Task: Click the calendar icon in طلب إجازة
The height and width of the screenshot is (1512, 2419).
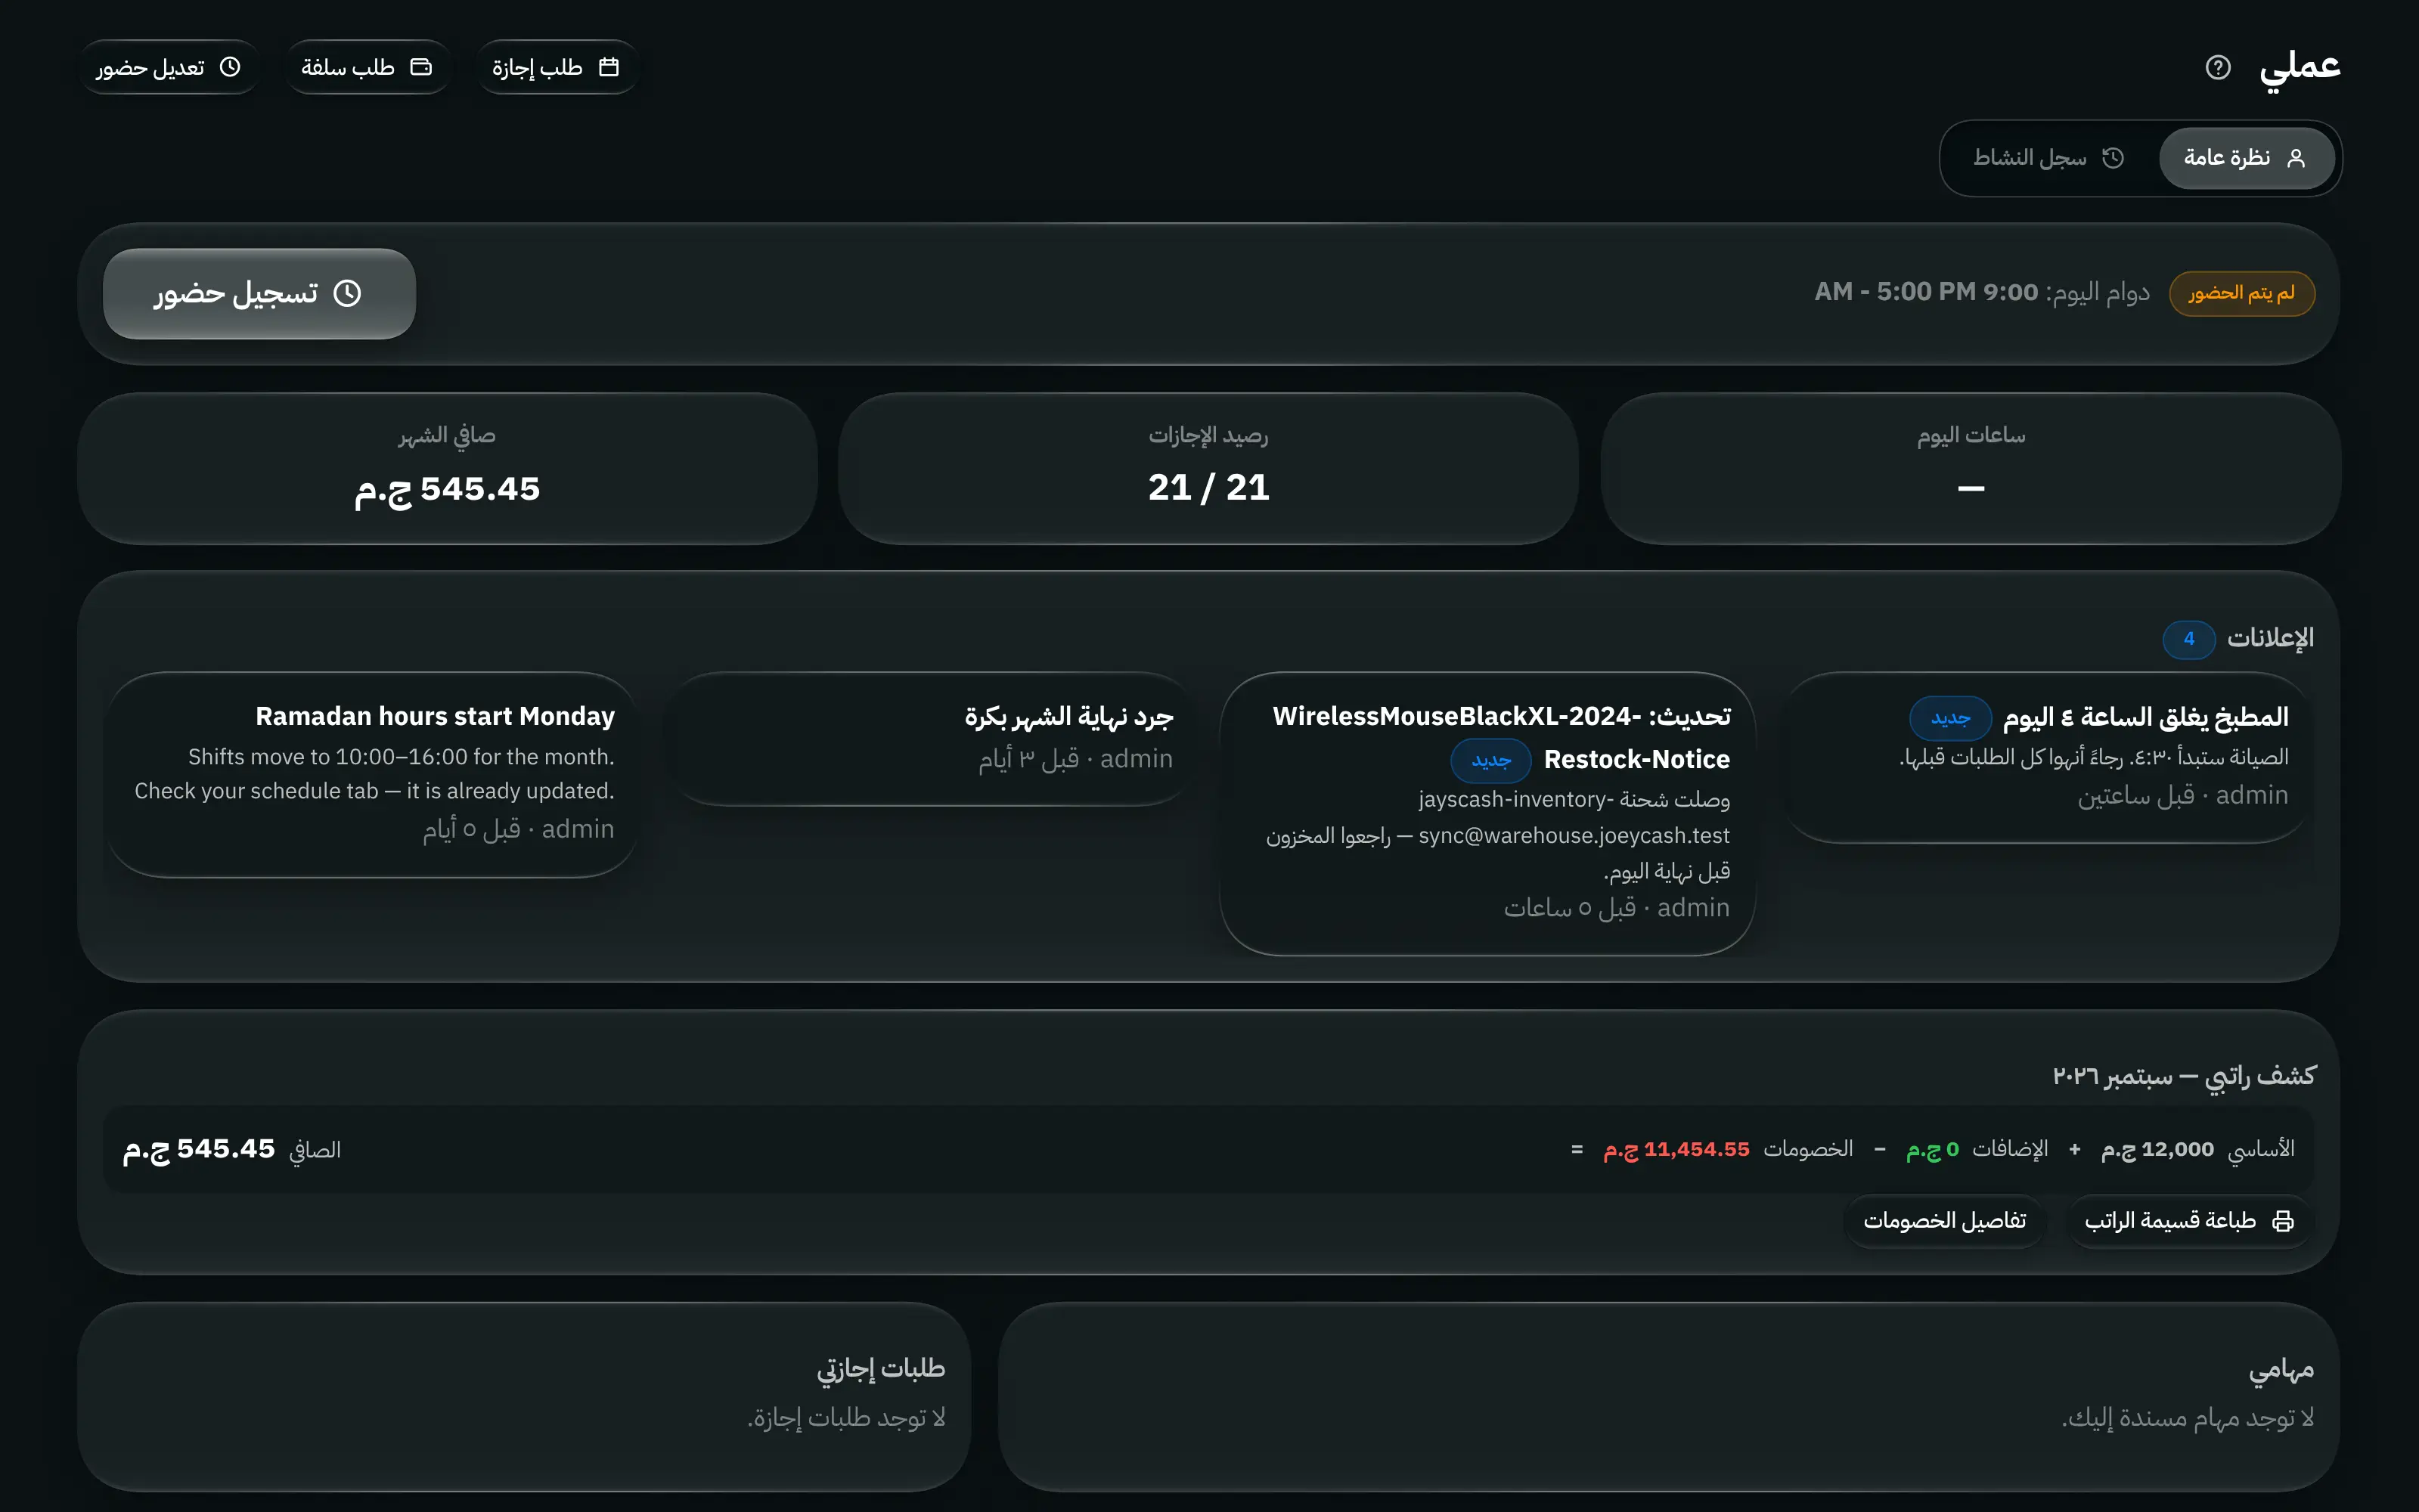Action: click(609, 67)
